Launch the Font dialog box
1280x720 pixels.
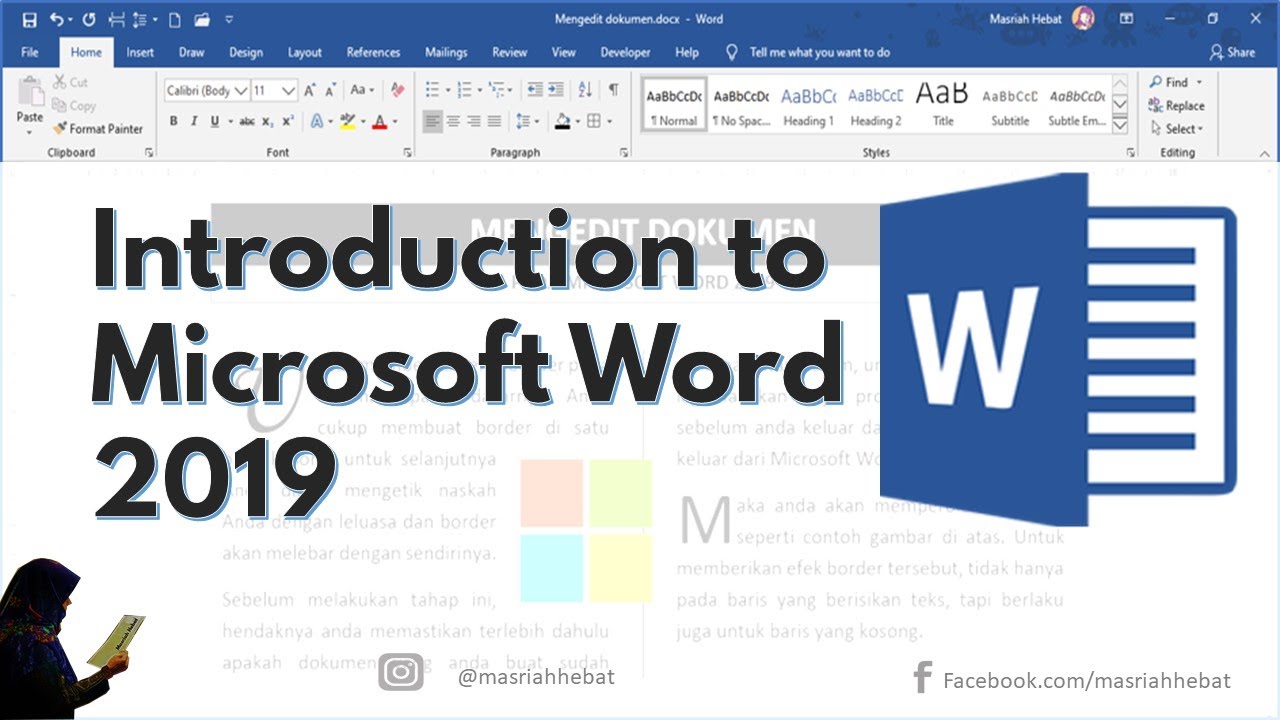tap(407, 153)
